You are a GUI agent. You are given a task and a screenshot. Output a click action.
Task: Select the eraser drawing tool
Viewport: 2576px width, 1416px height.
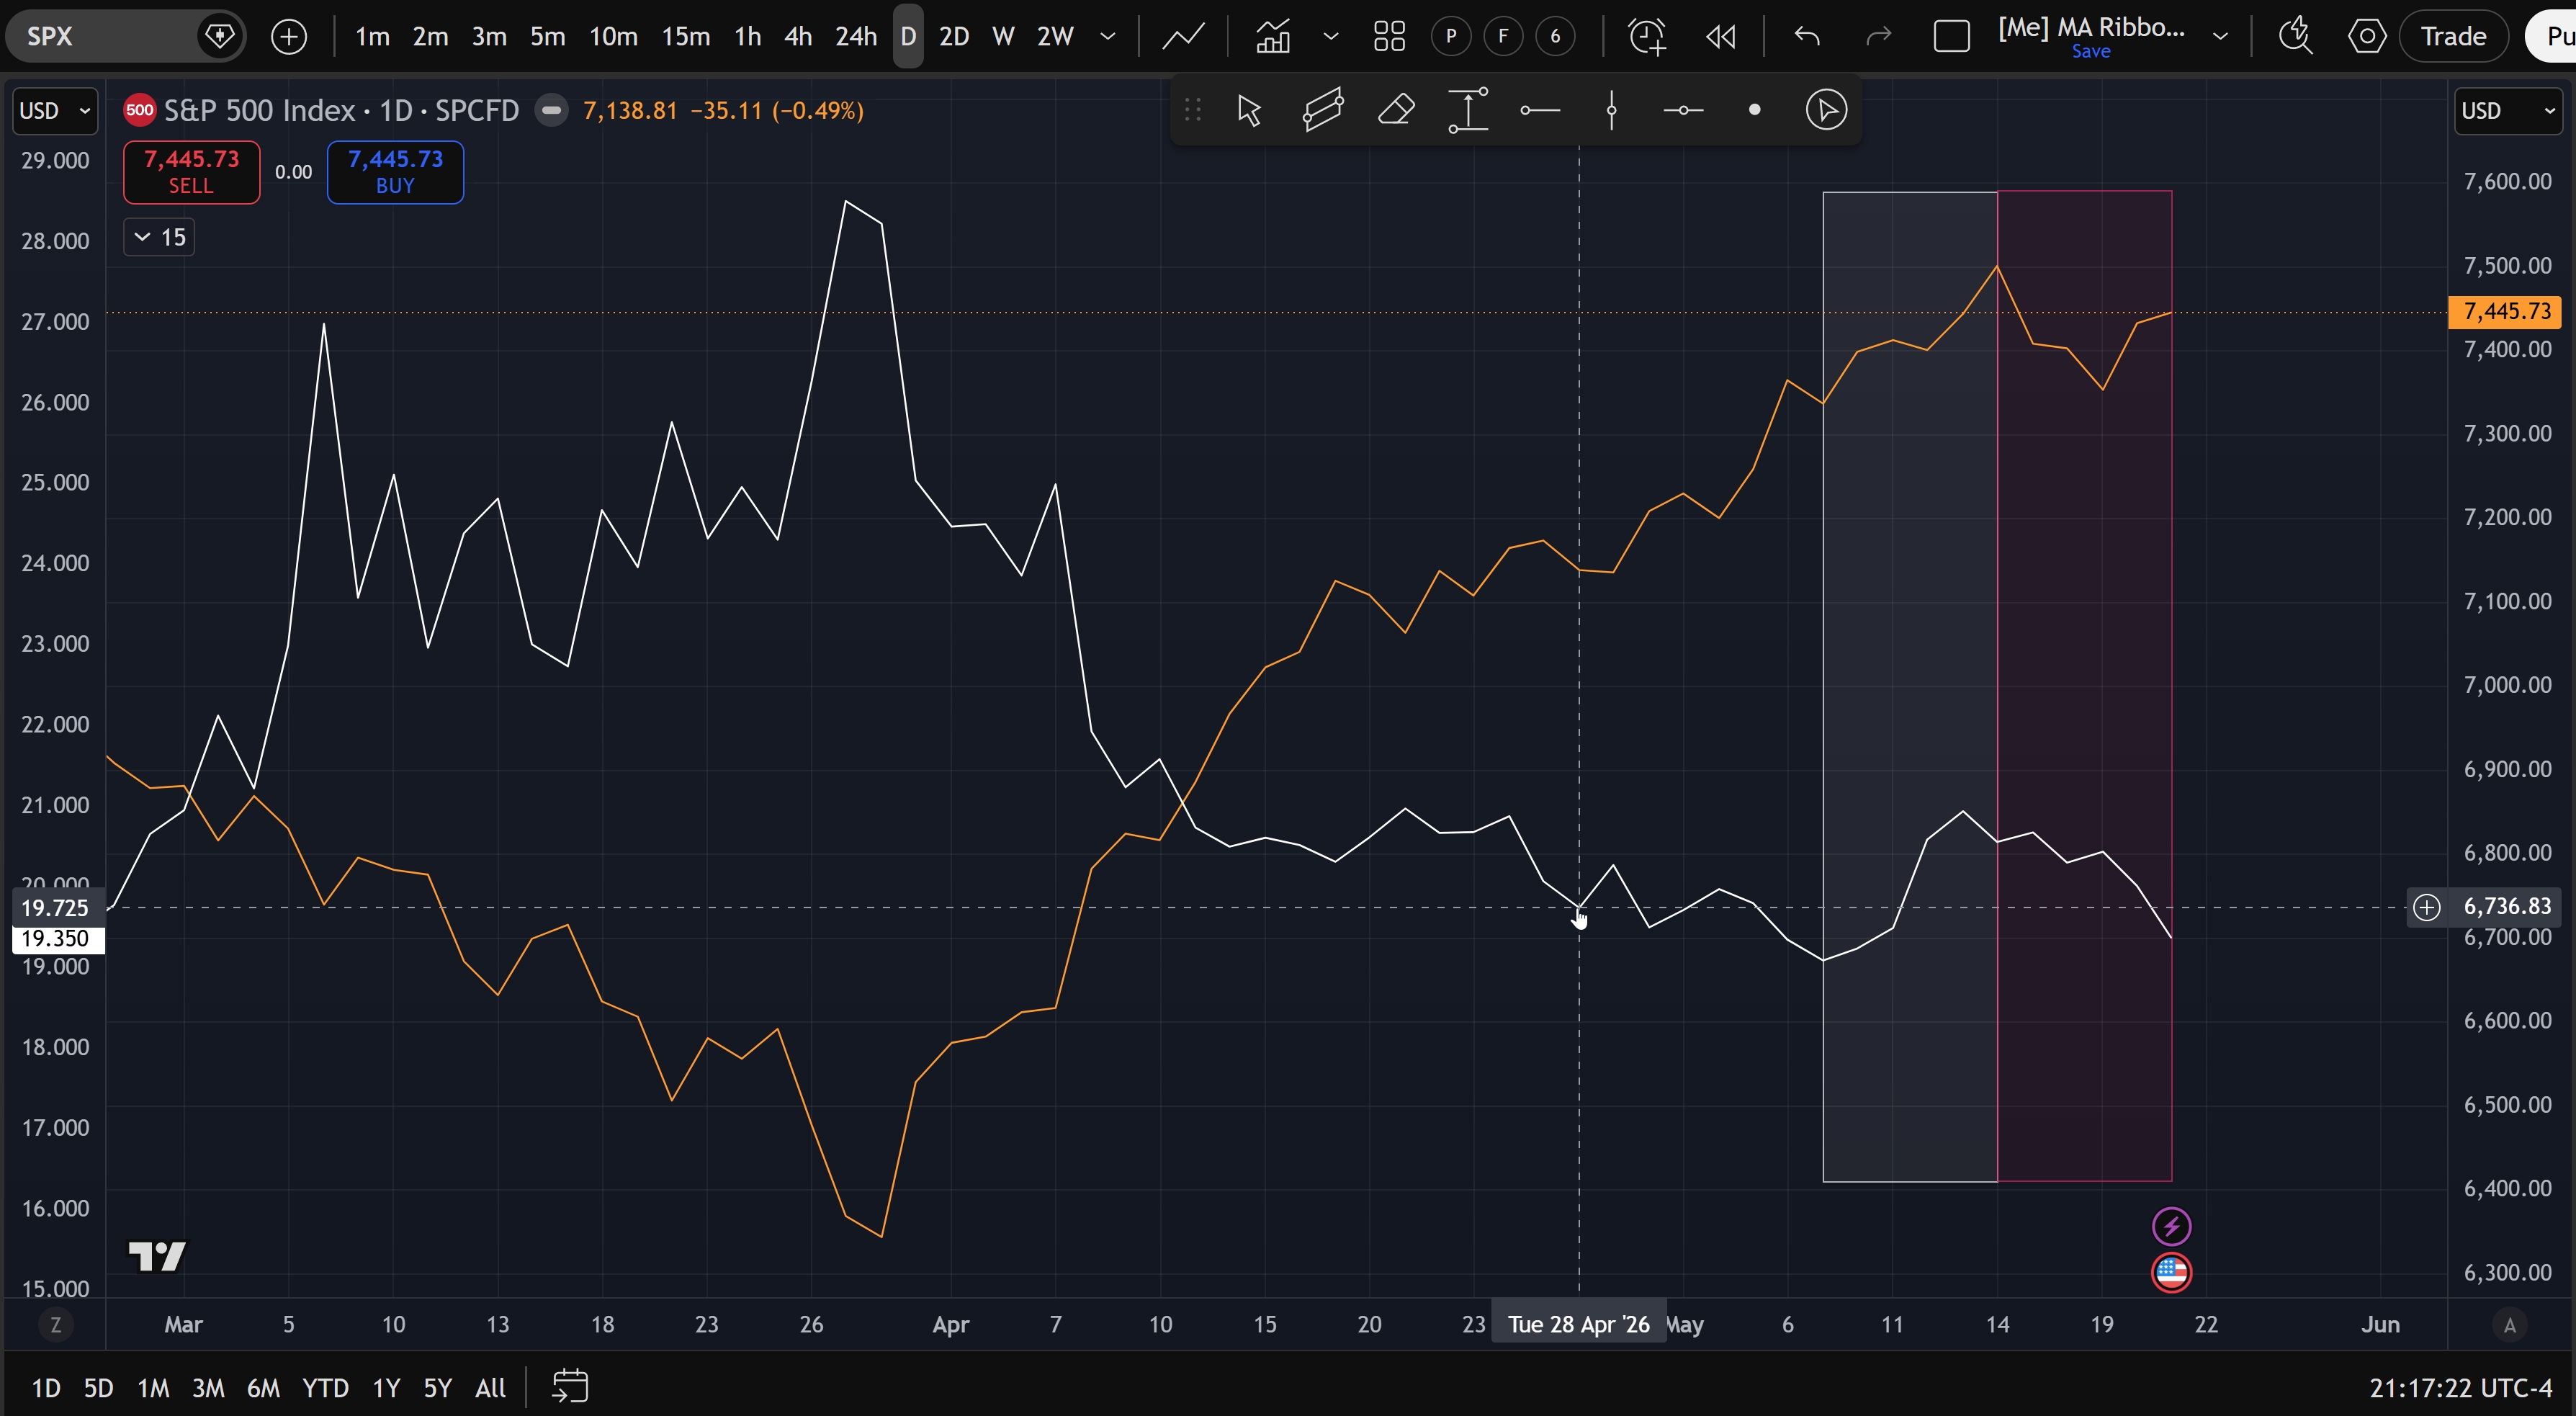1396,110
